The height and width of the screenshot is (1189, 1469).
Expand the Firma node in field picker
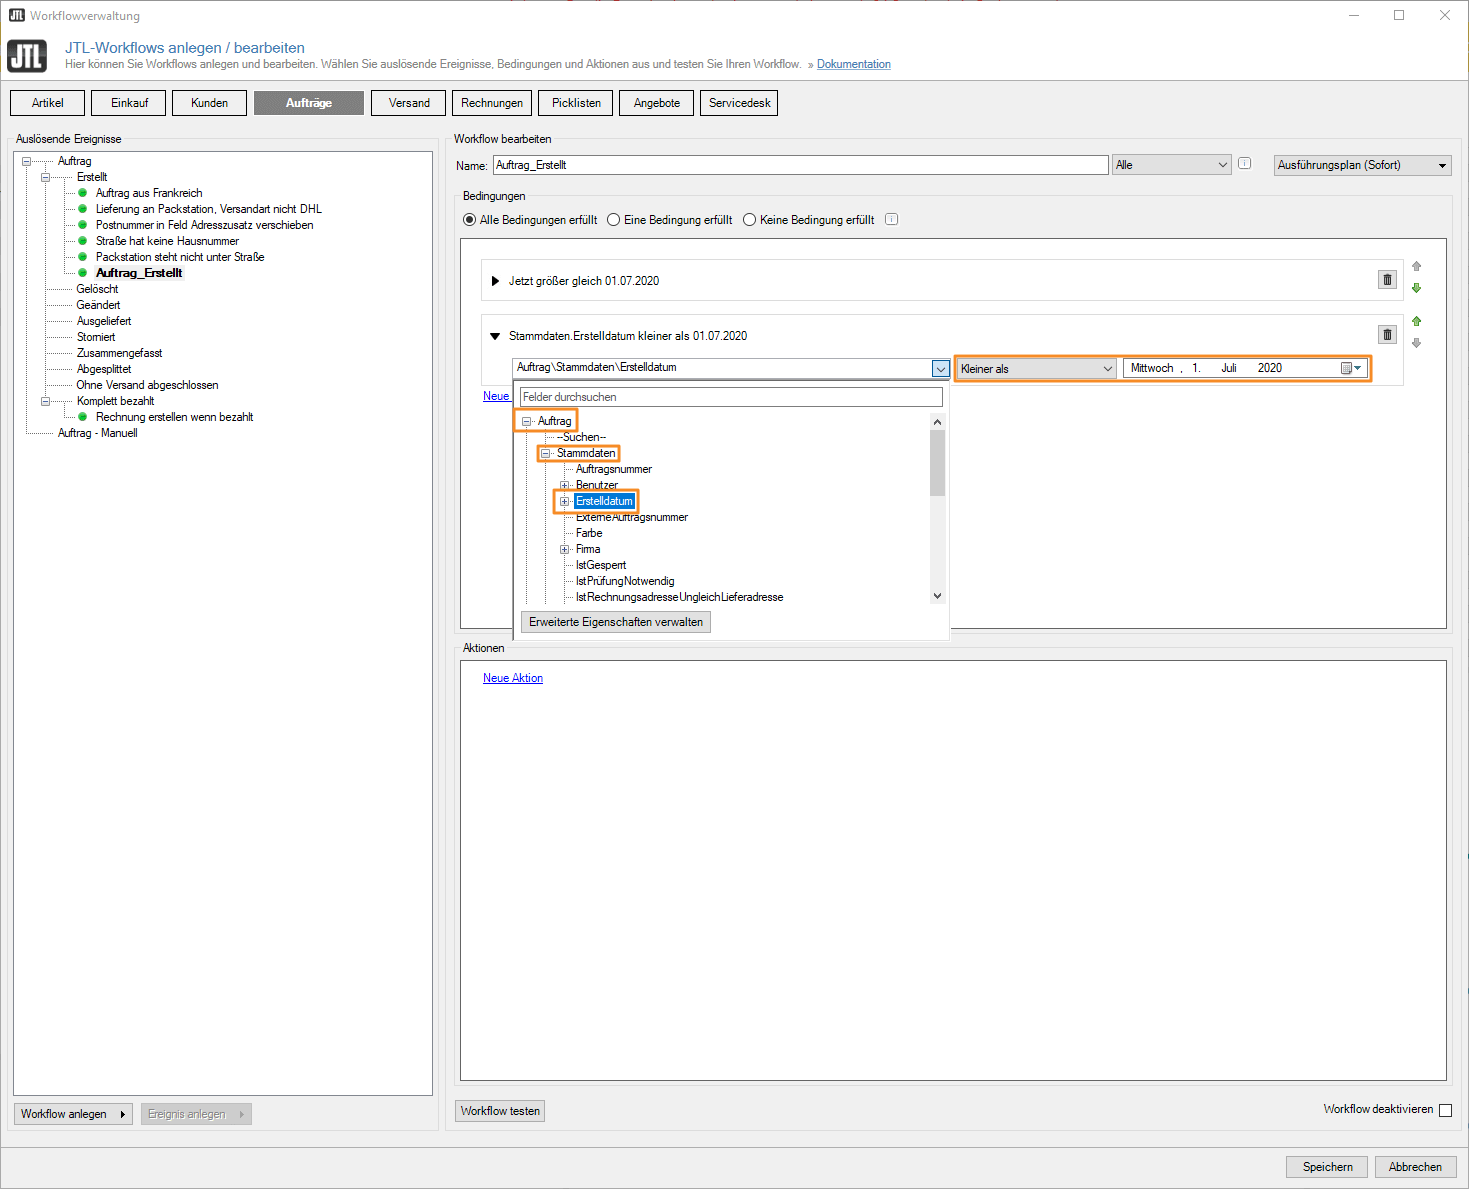point(565,549)
